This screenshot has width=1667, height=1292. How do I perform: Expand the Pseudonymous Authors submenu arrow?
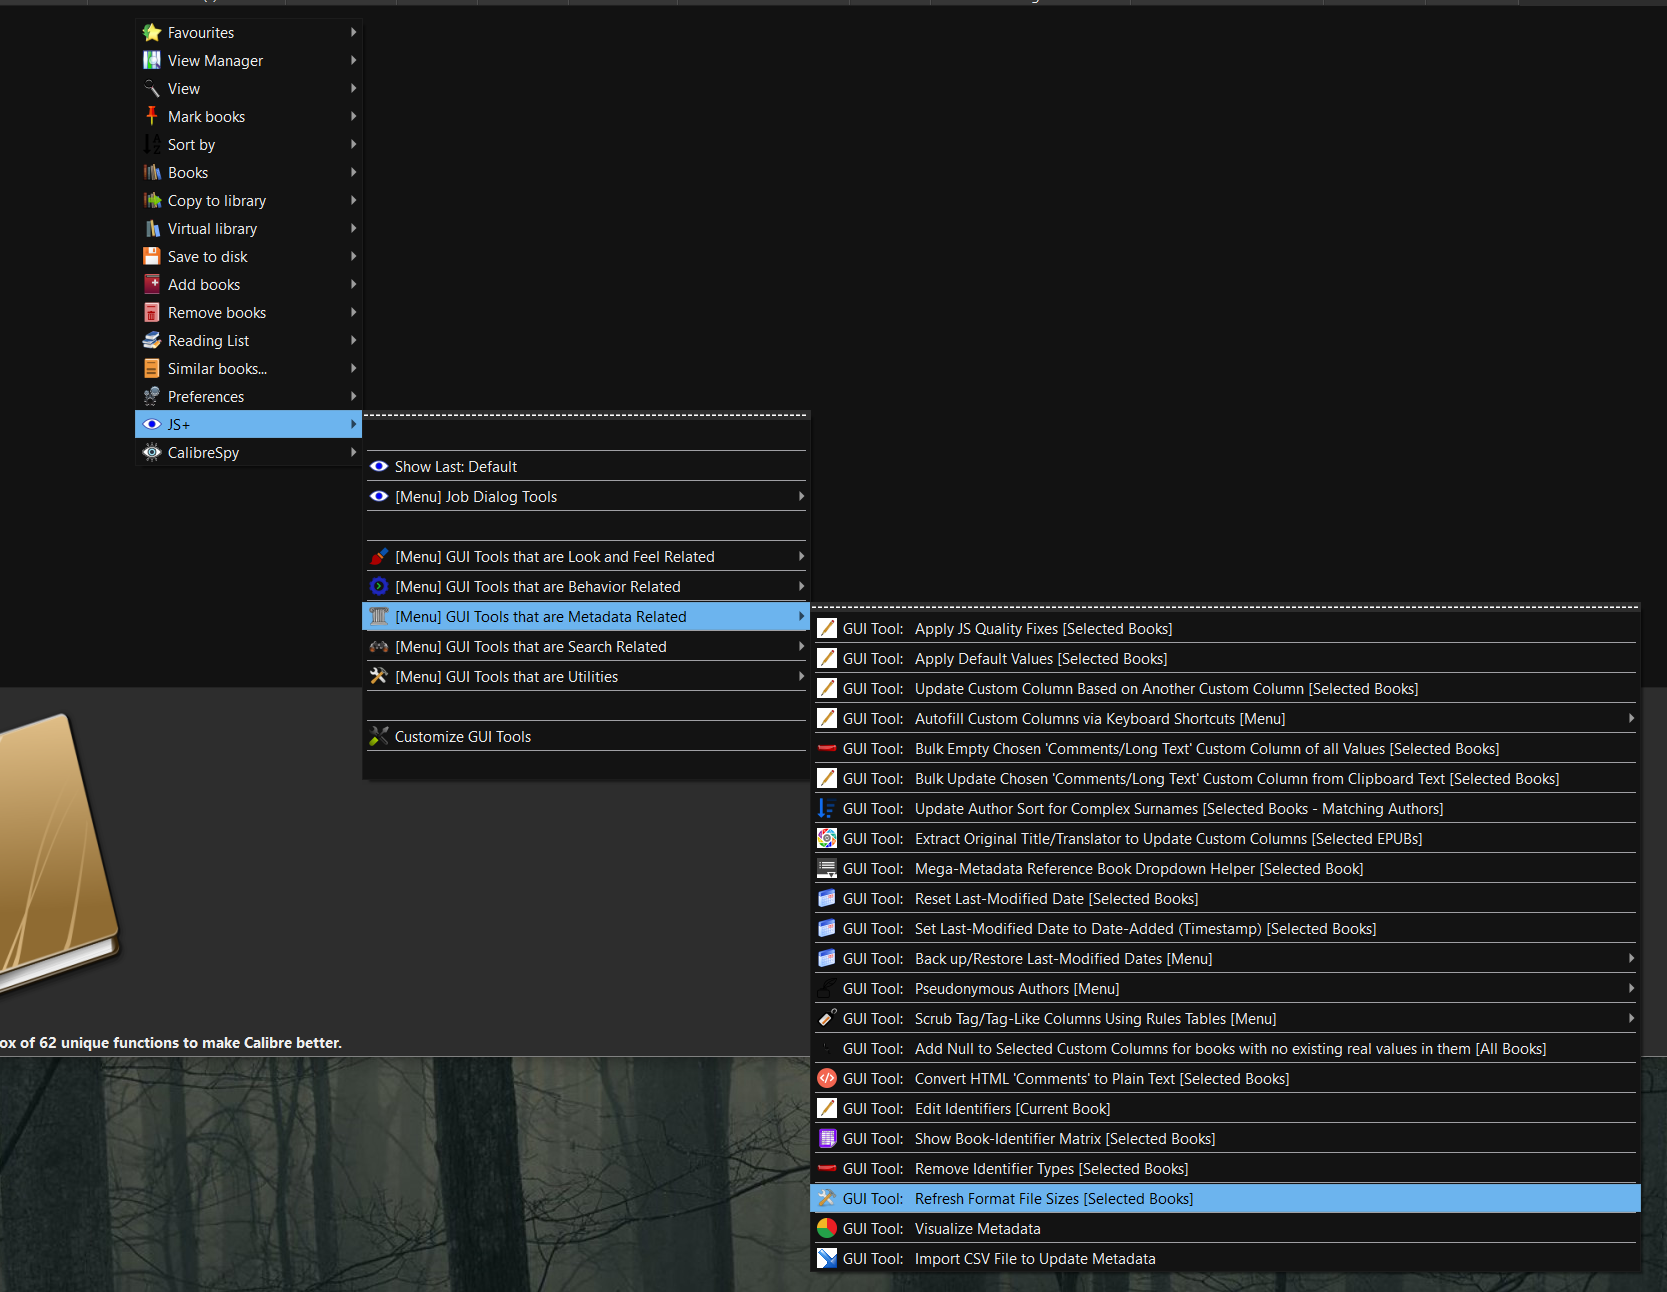(x=1631, y=989)
